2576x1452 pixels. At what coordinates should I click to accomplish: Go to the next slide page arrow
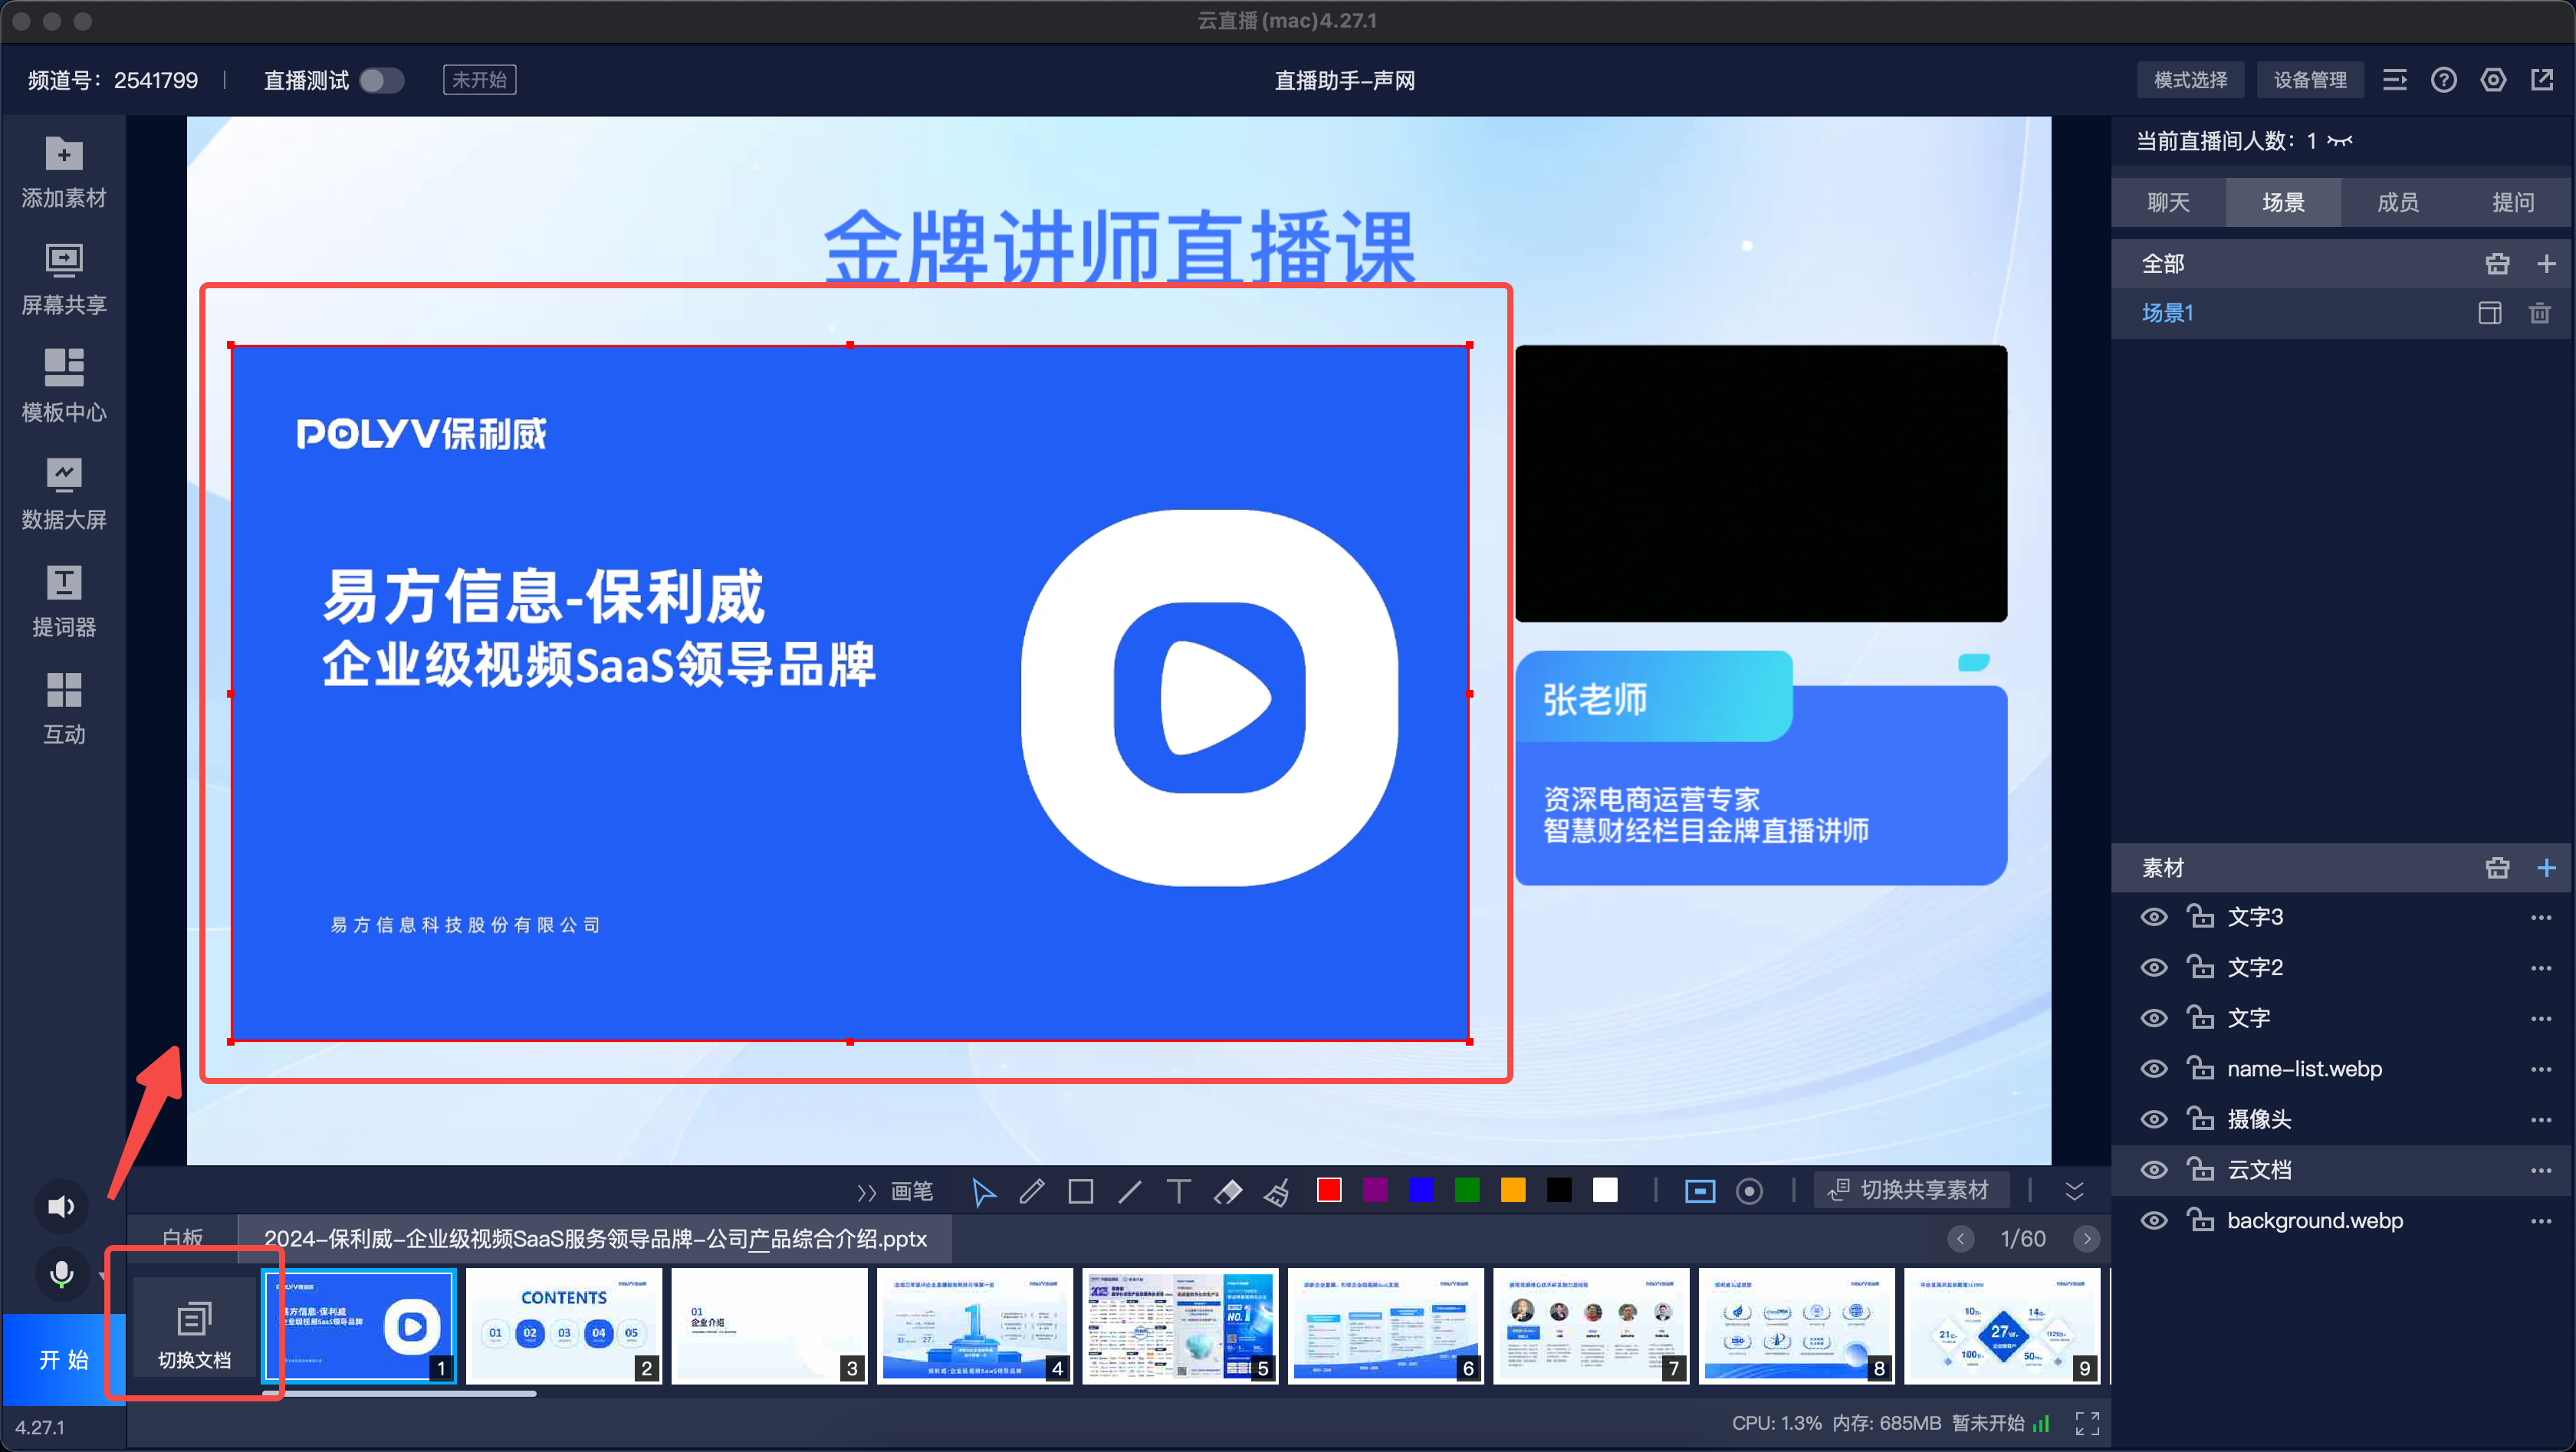coord(2087,1239)
